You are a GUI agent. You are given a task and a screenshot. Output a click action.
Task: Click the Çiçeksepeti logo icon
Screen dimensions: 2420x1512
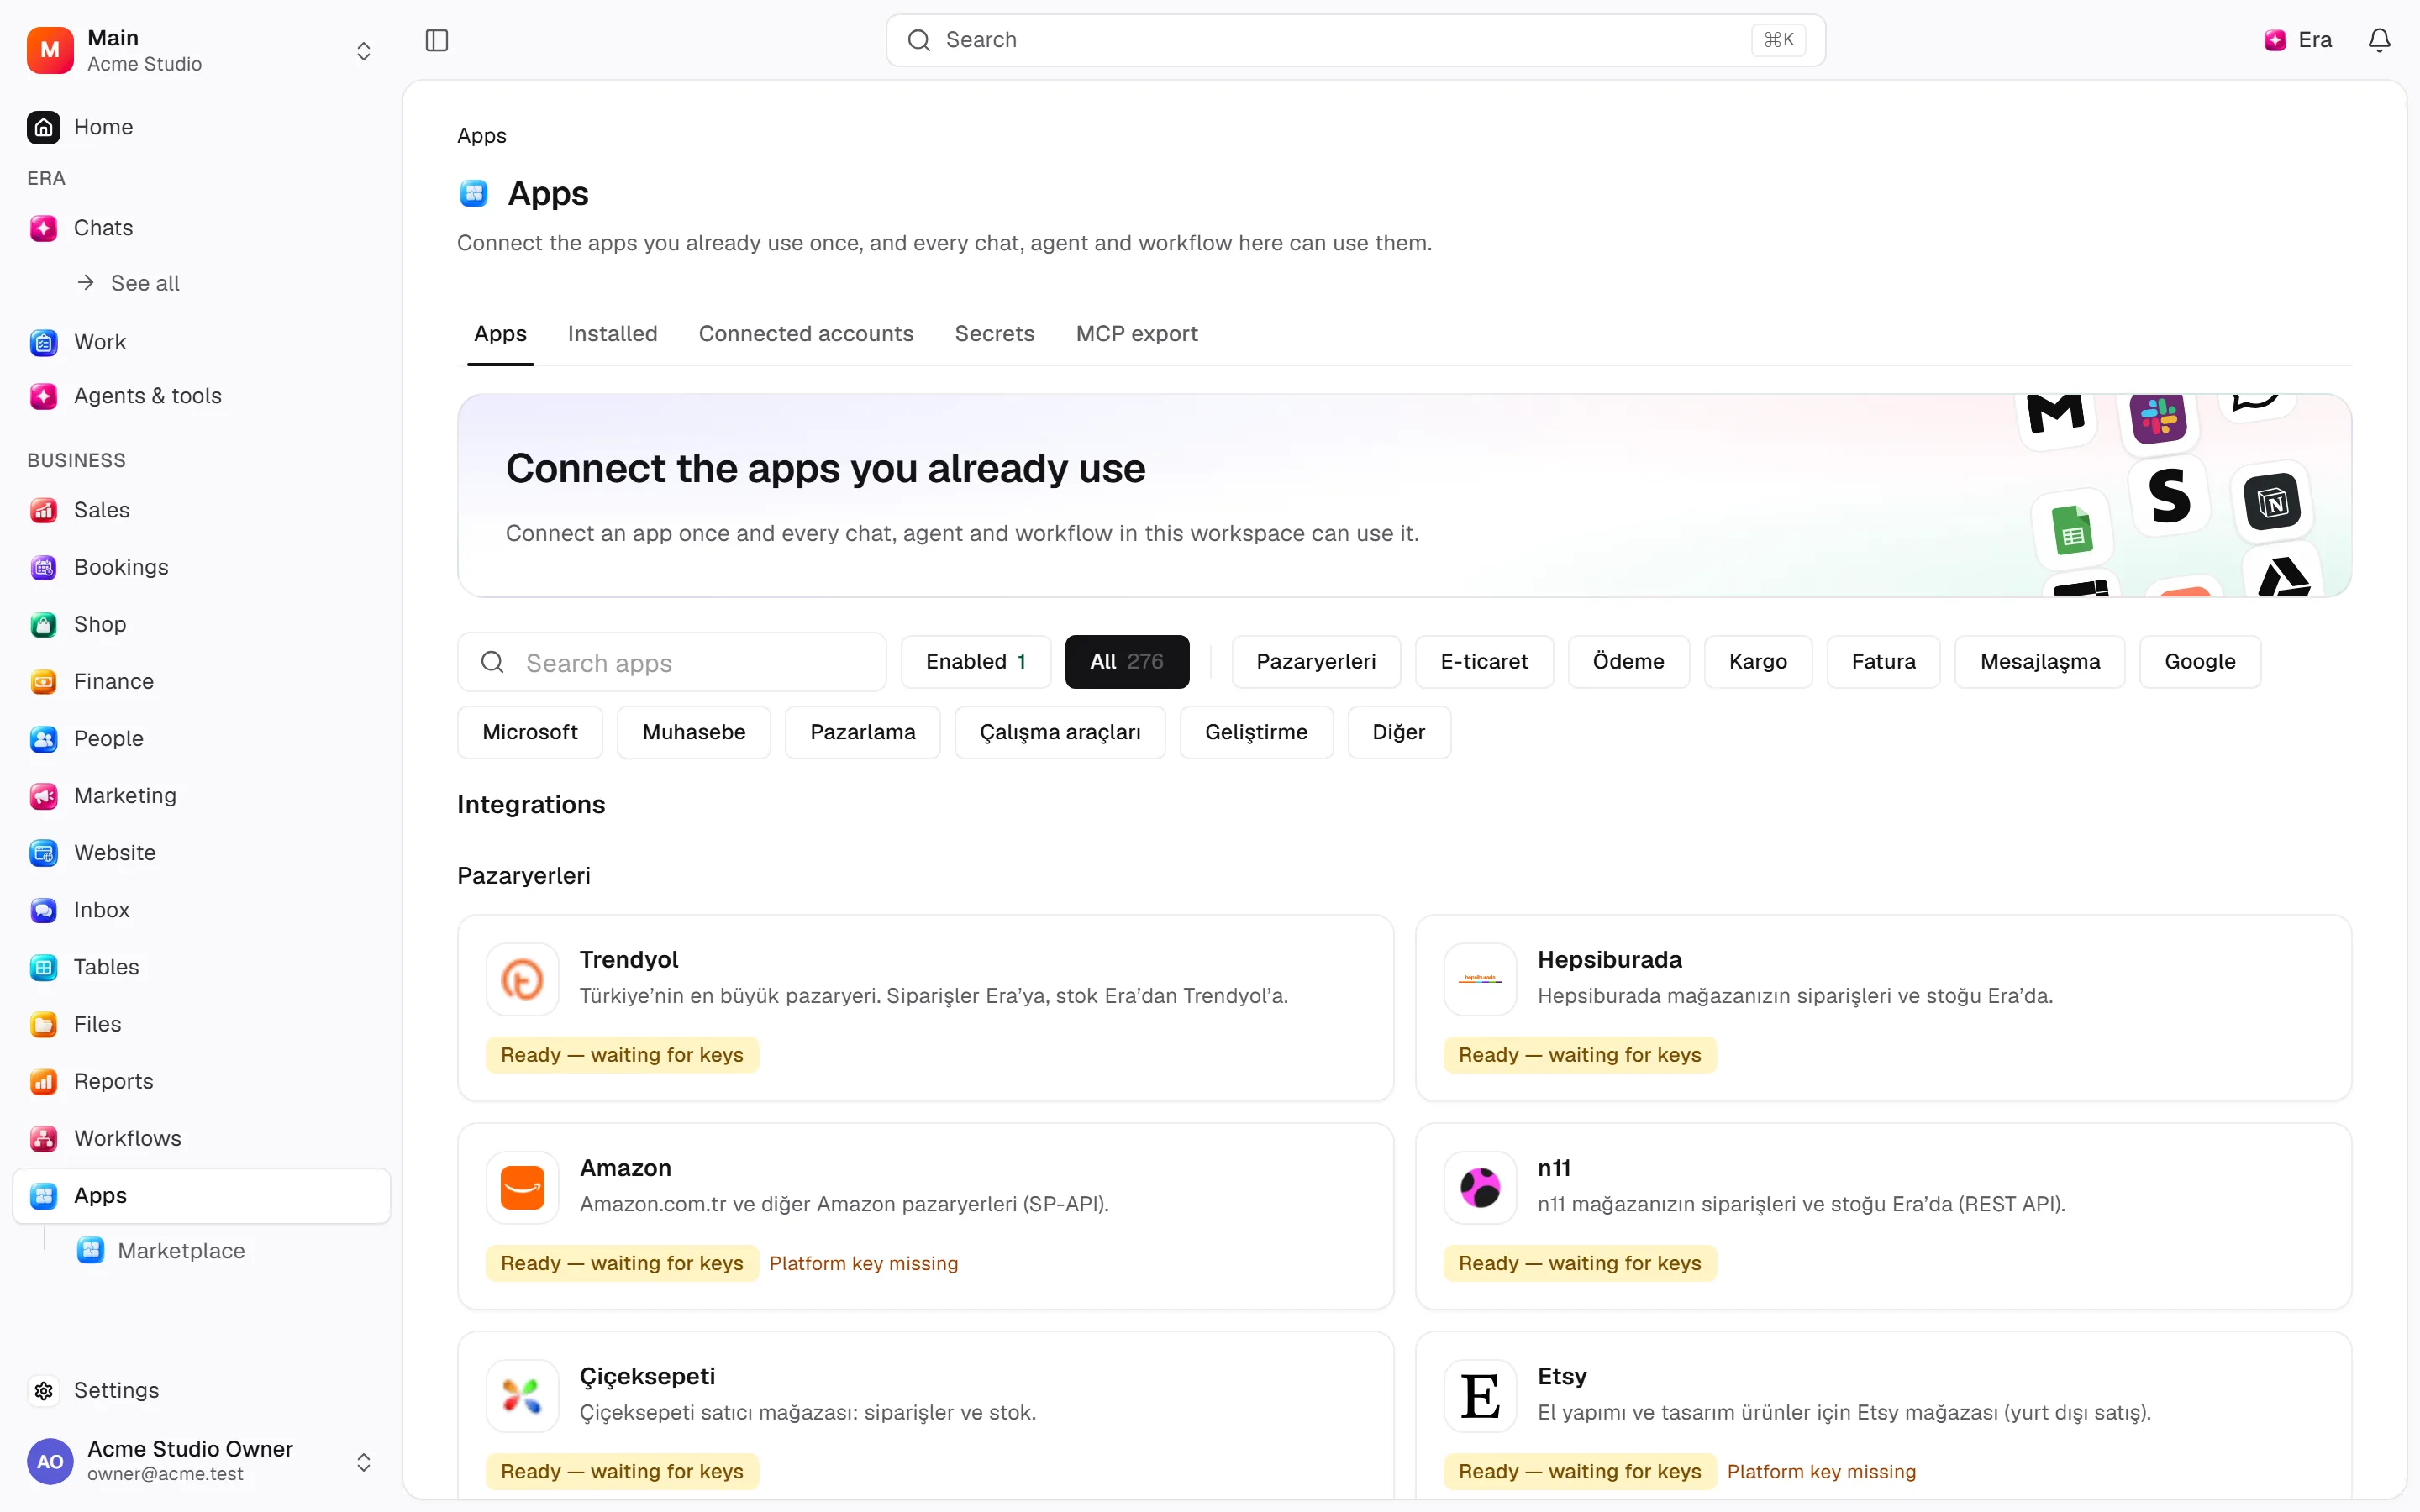pos(522,1395)
